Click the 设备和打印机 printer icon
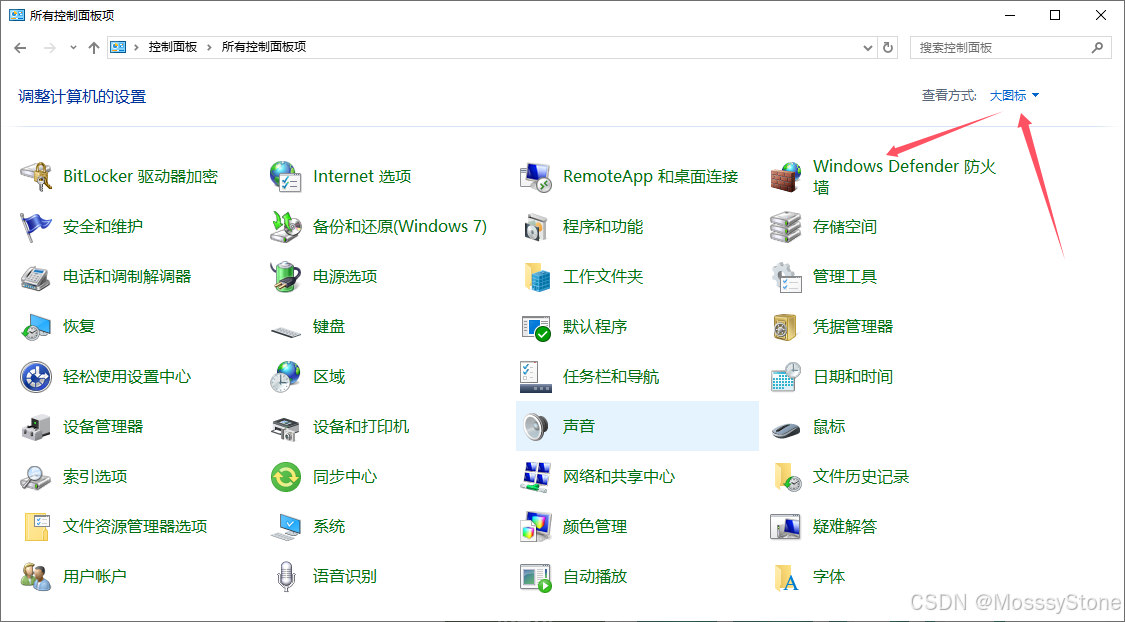1125x622 pixels. (286, 427)
